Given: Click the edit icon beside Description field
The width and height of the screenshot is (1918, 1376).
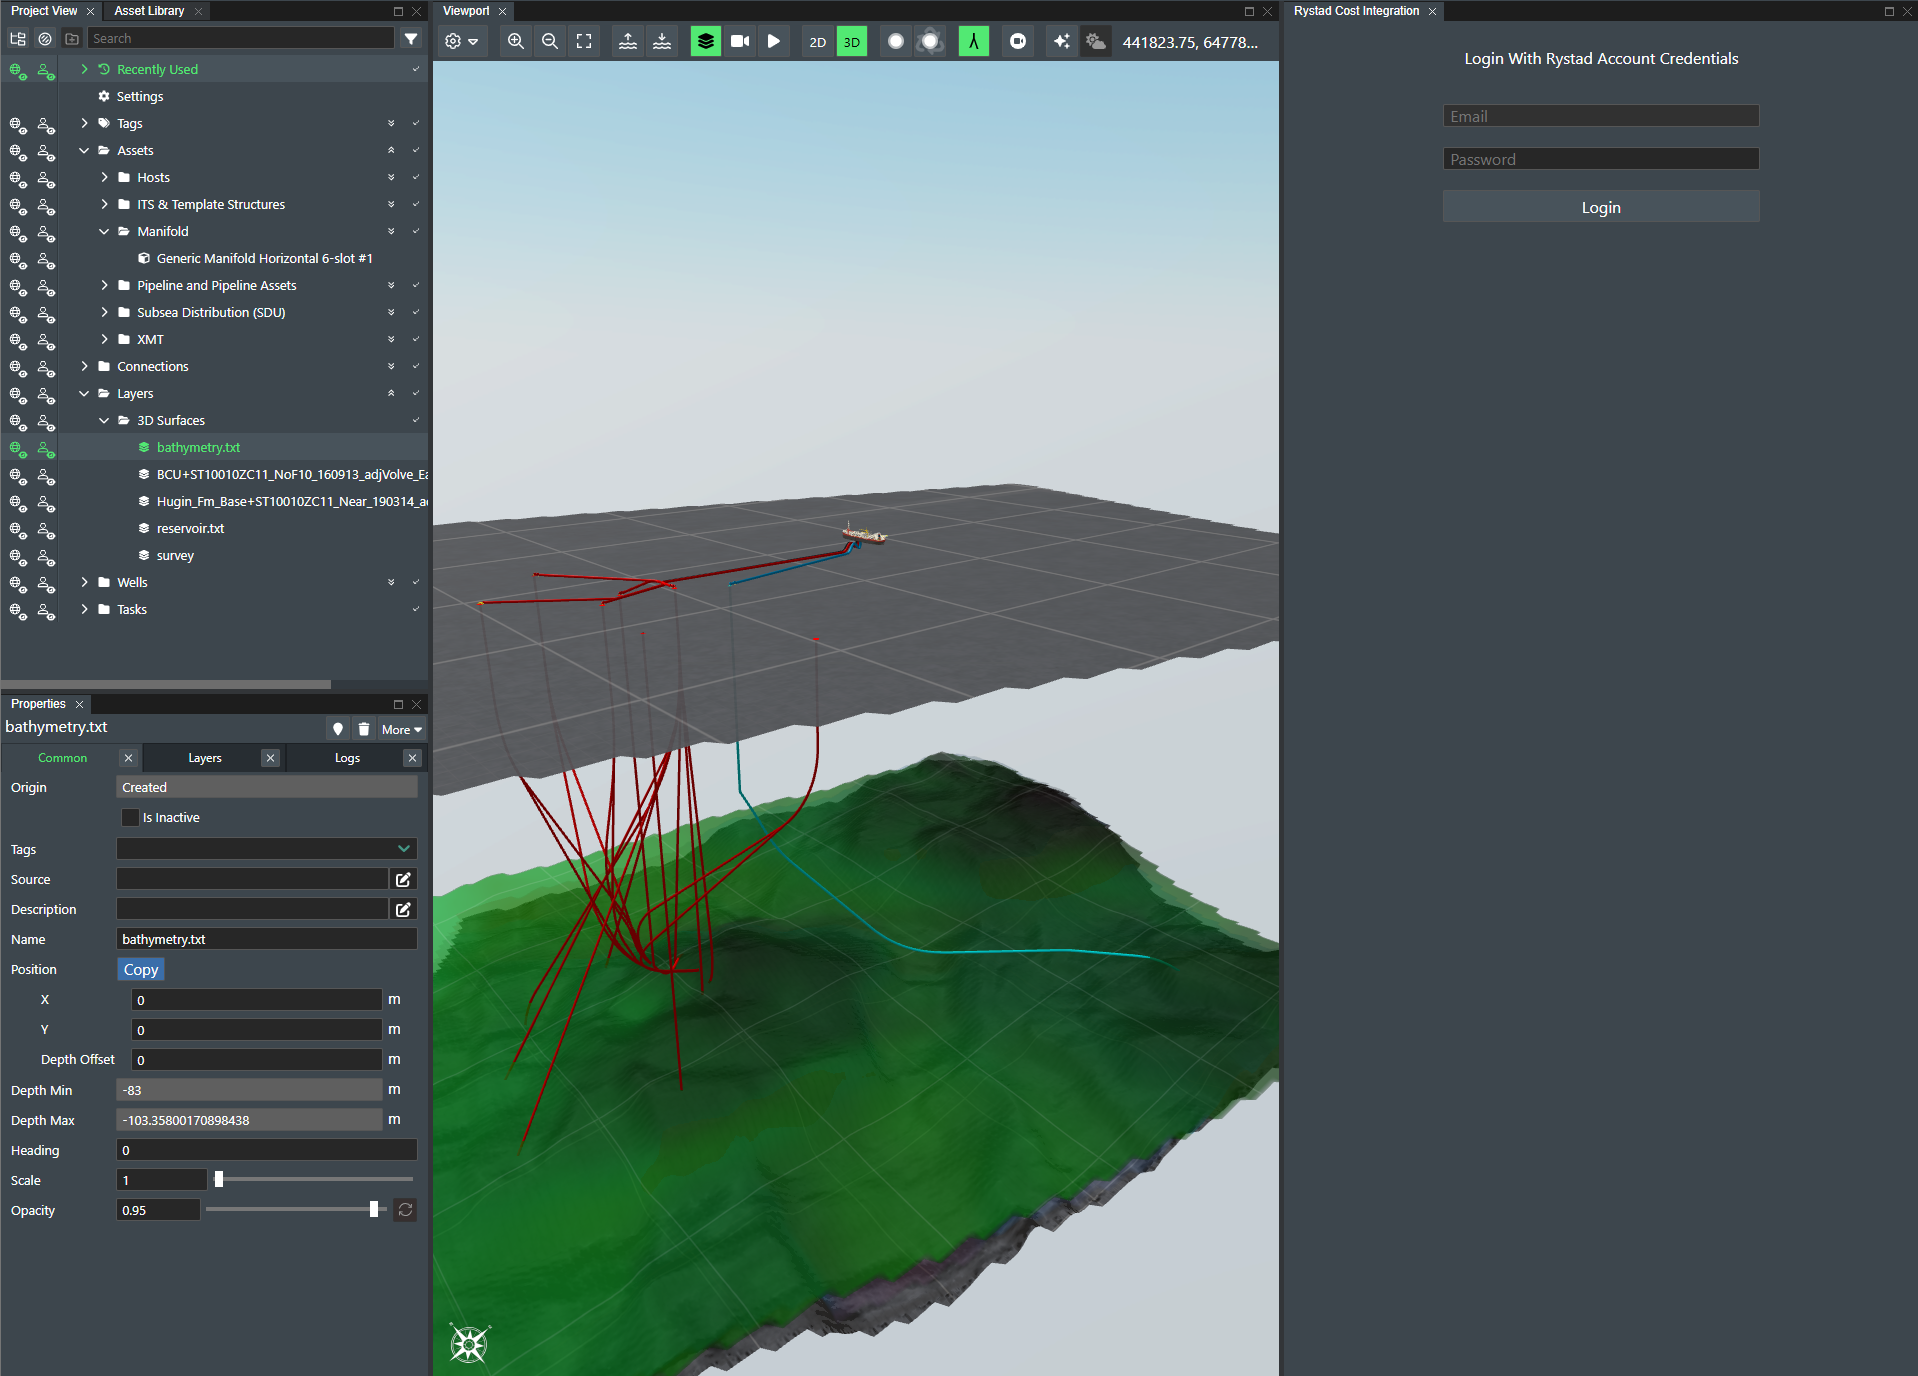Looking at the screenshot, I should click(x=403, y=909).
